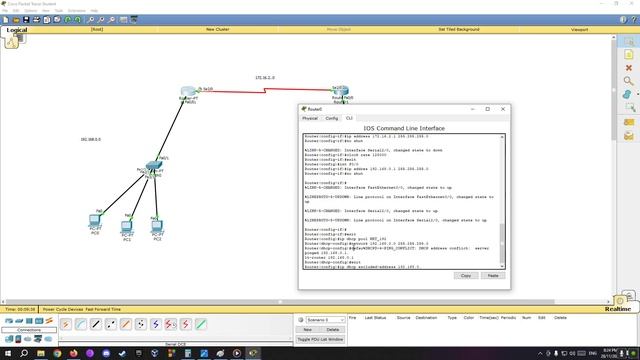Viewport: 640px width, 360px height.
Task: Zoom out of the workspace
Action: (111, 20)
